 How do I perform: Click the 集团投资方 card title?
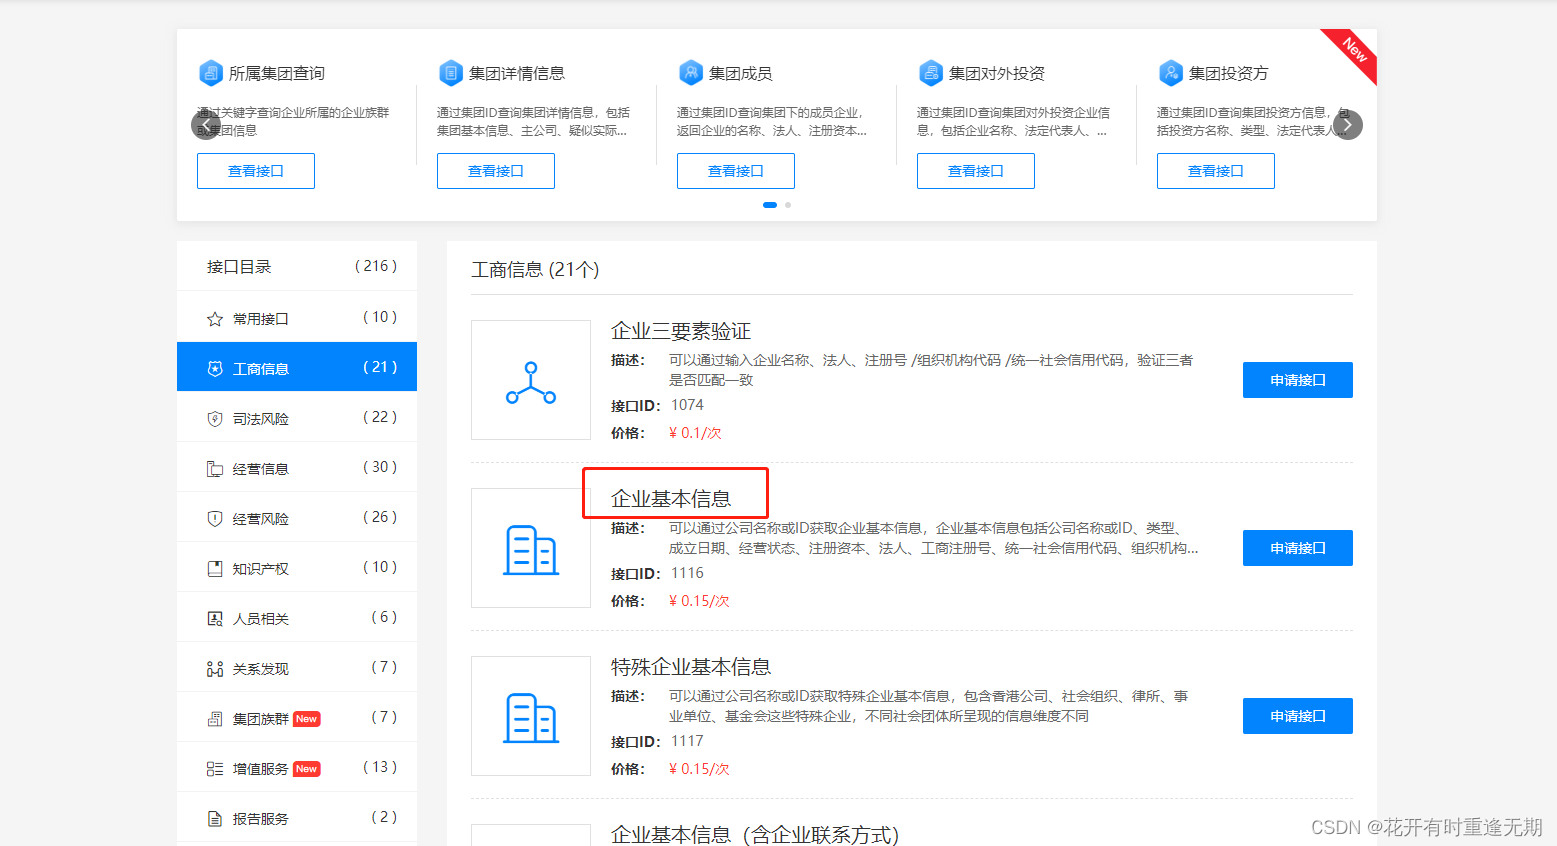coord(1229,73)
